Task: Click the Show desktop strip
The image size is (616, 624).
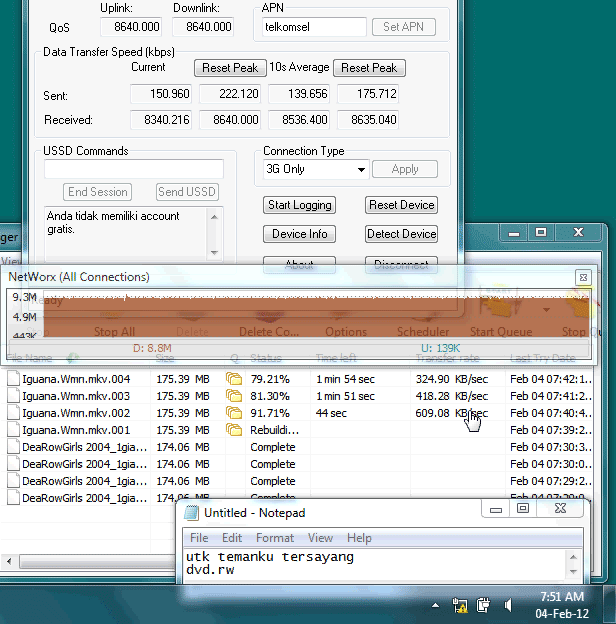Action: [610, 605]
